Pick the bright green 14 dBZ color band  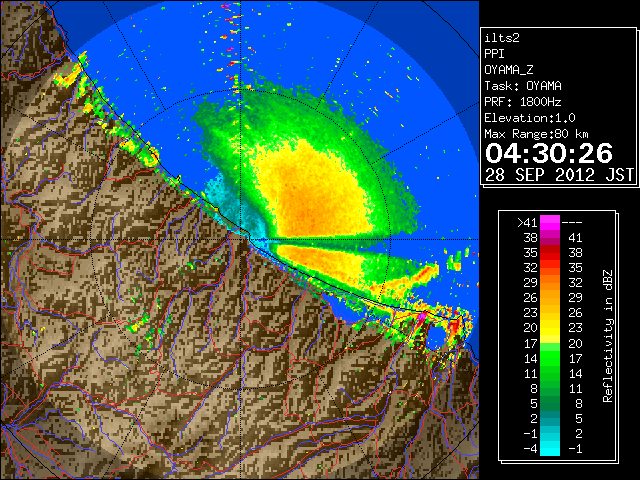(x=550, y=358)
